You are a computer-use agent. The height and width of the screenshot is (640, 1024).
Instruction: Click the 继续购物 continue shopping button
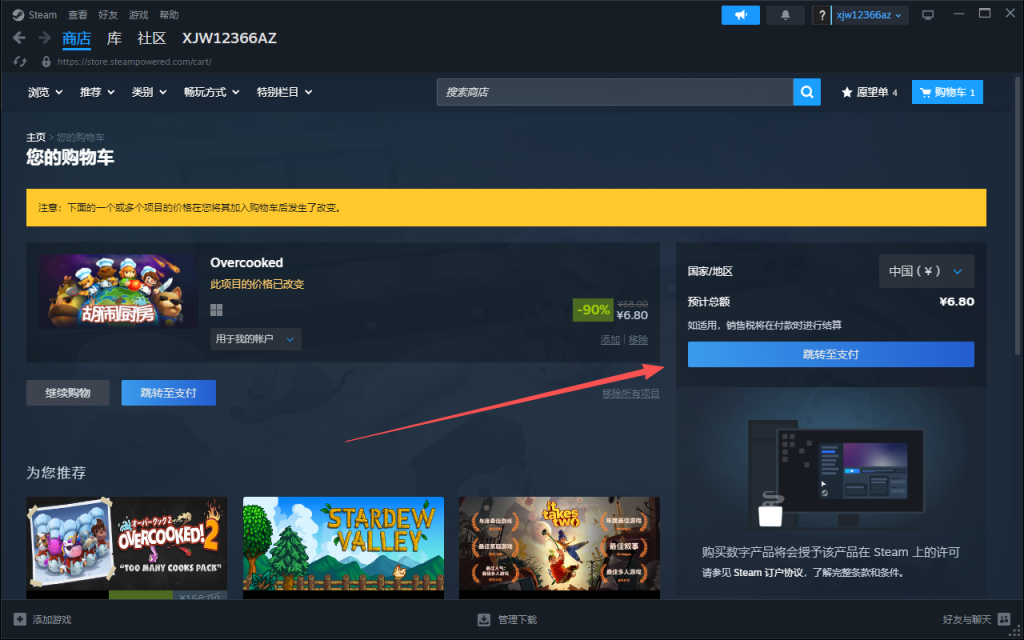coord(68,393)
